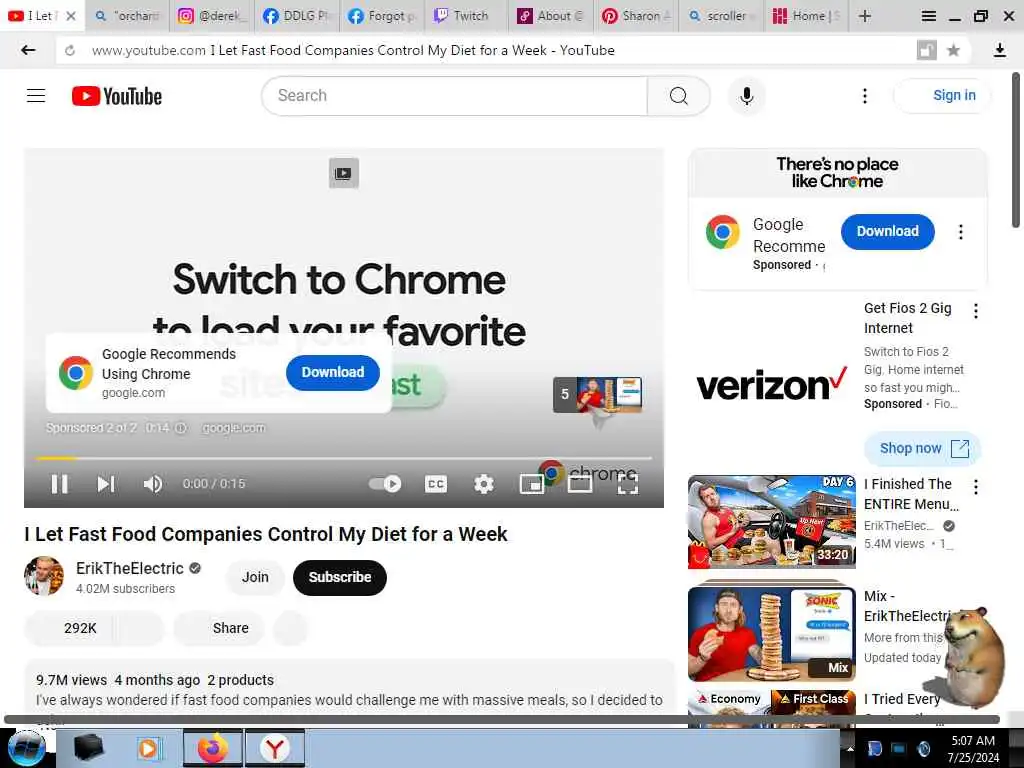The height and width of the screenshot is (768, 1024).
Task: Click the horizontal page scrollbar
Action: (x=502, y=720)
